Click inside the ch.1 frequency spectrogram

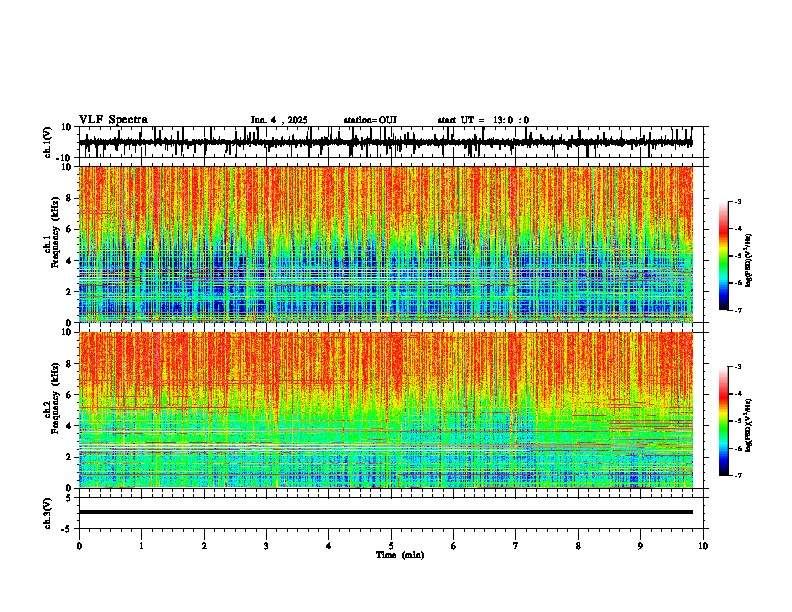coord(386,244)
